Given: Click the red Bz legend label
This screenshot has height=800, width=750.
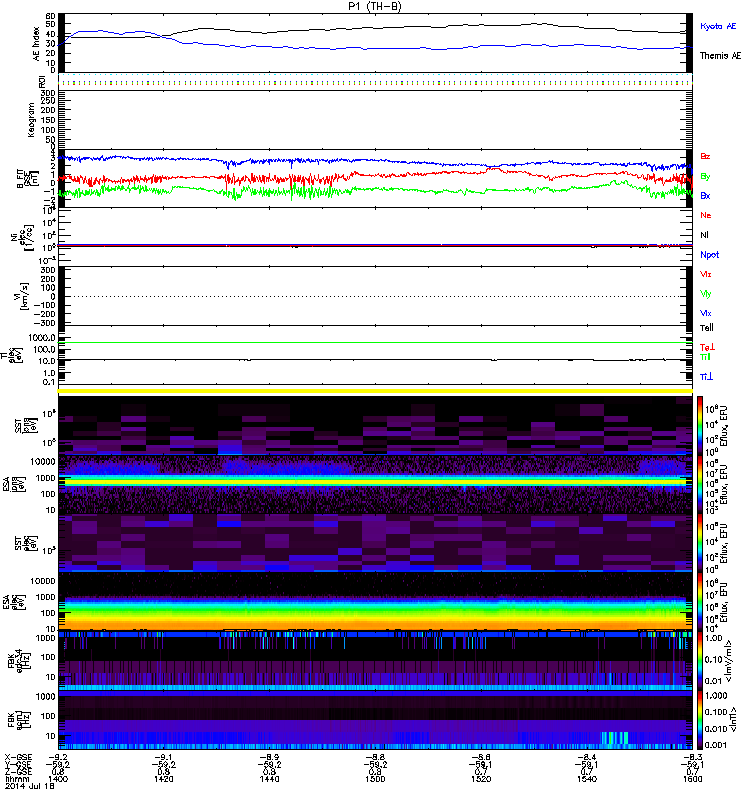Looking at the screenshot, I should tap(705, 156).
